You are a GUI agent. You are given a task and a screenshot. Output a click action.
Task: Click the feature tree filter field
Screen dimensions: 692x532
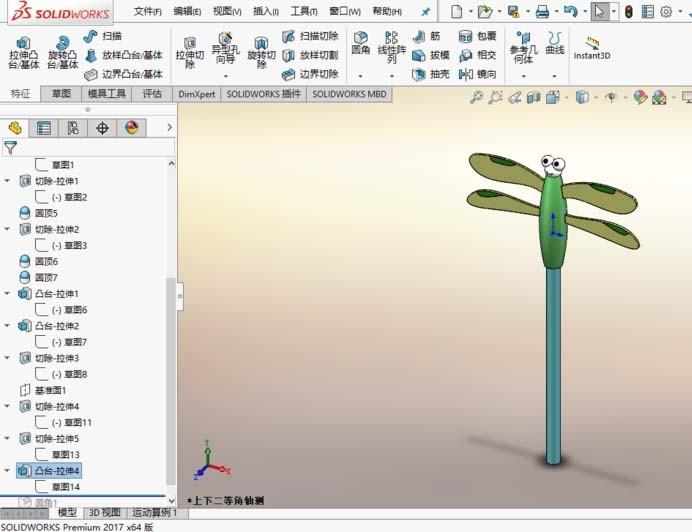click(88, 148)
